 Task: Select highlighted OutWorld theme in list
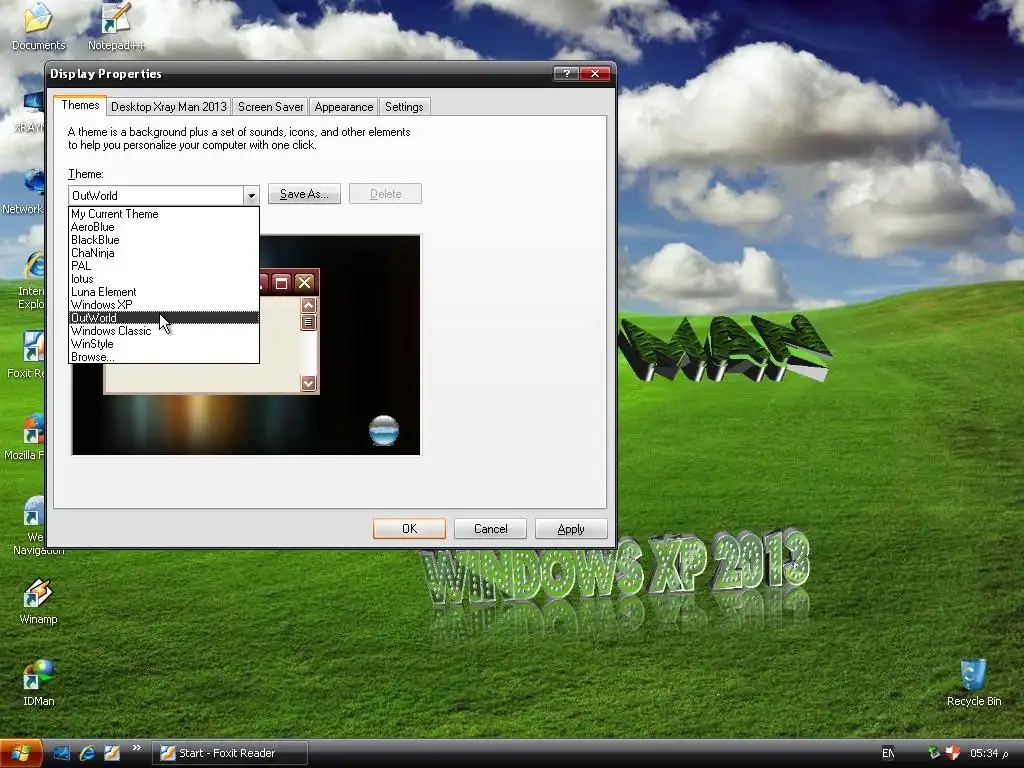click(164, 318)
